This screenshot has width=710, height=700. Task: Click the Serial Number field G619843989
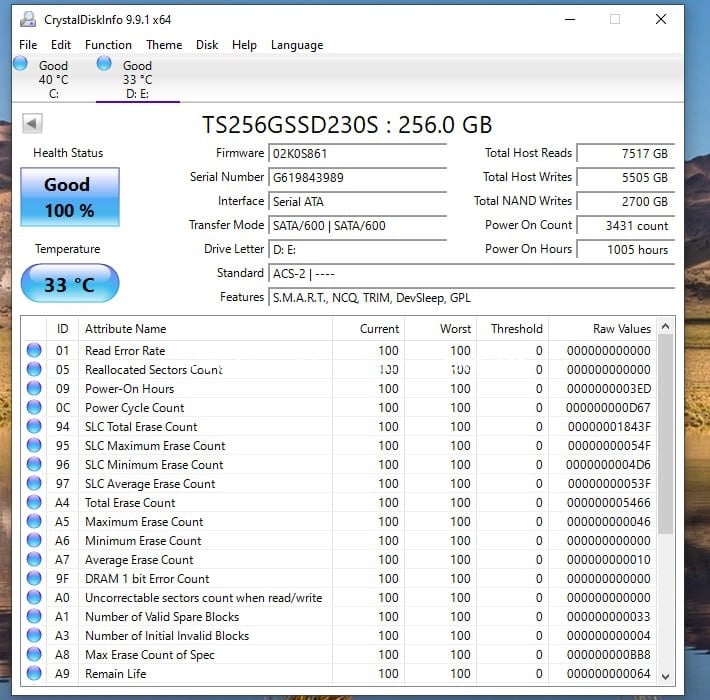tap(357, 177)
